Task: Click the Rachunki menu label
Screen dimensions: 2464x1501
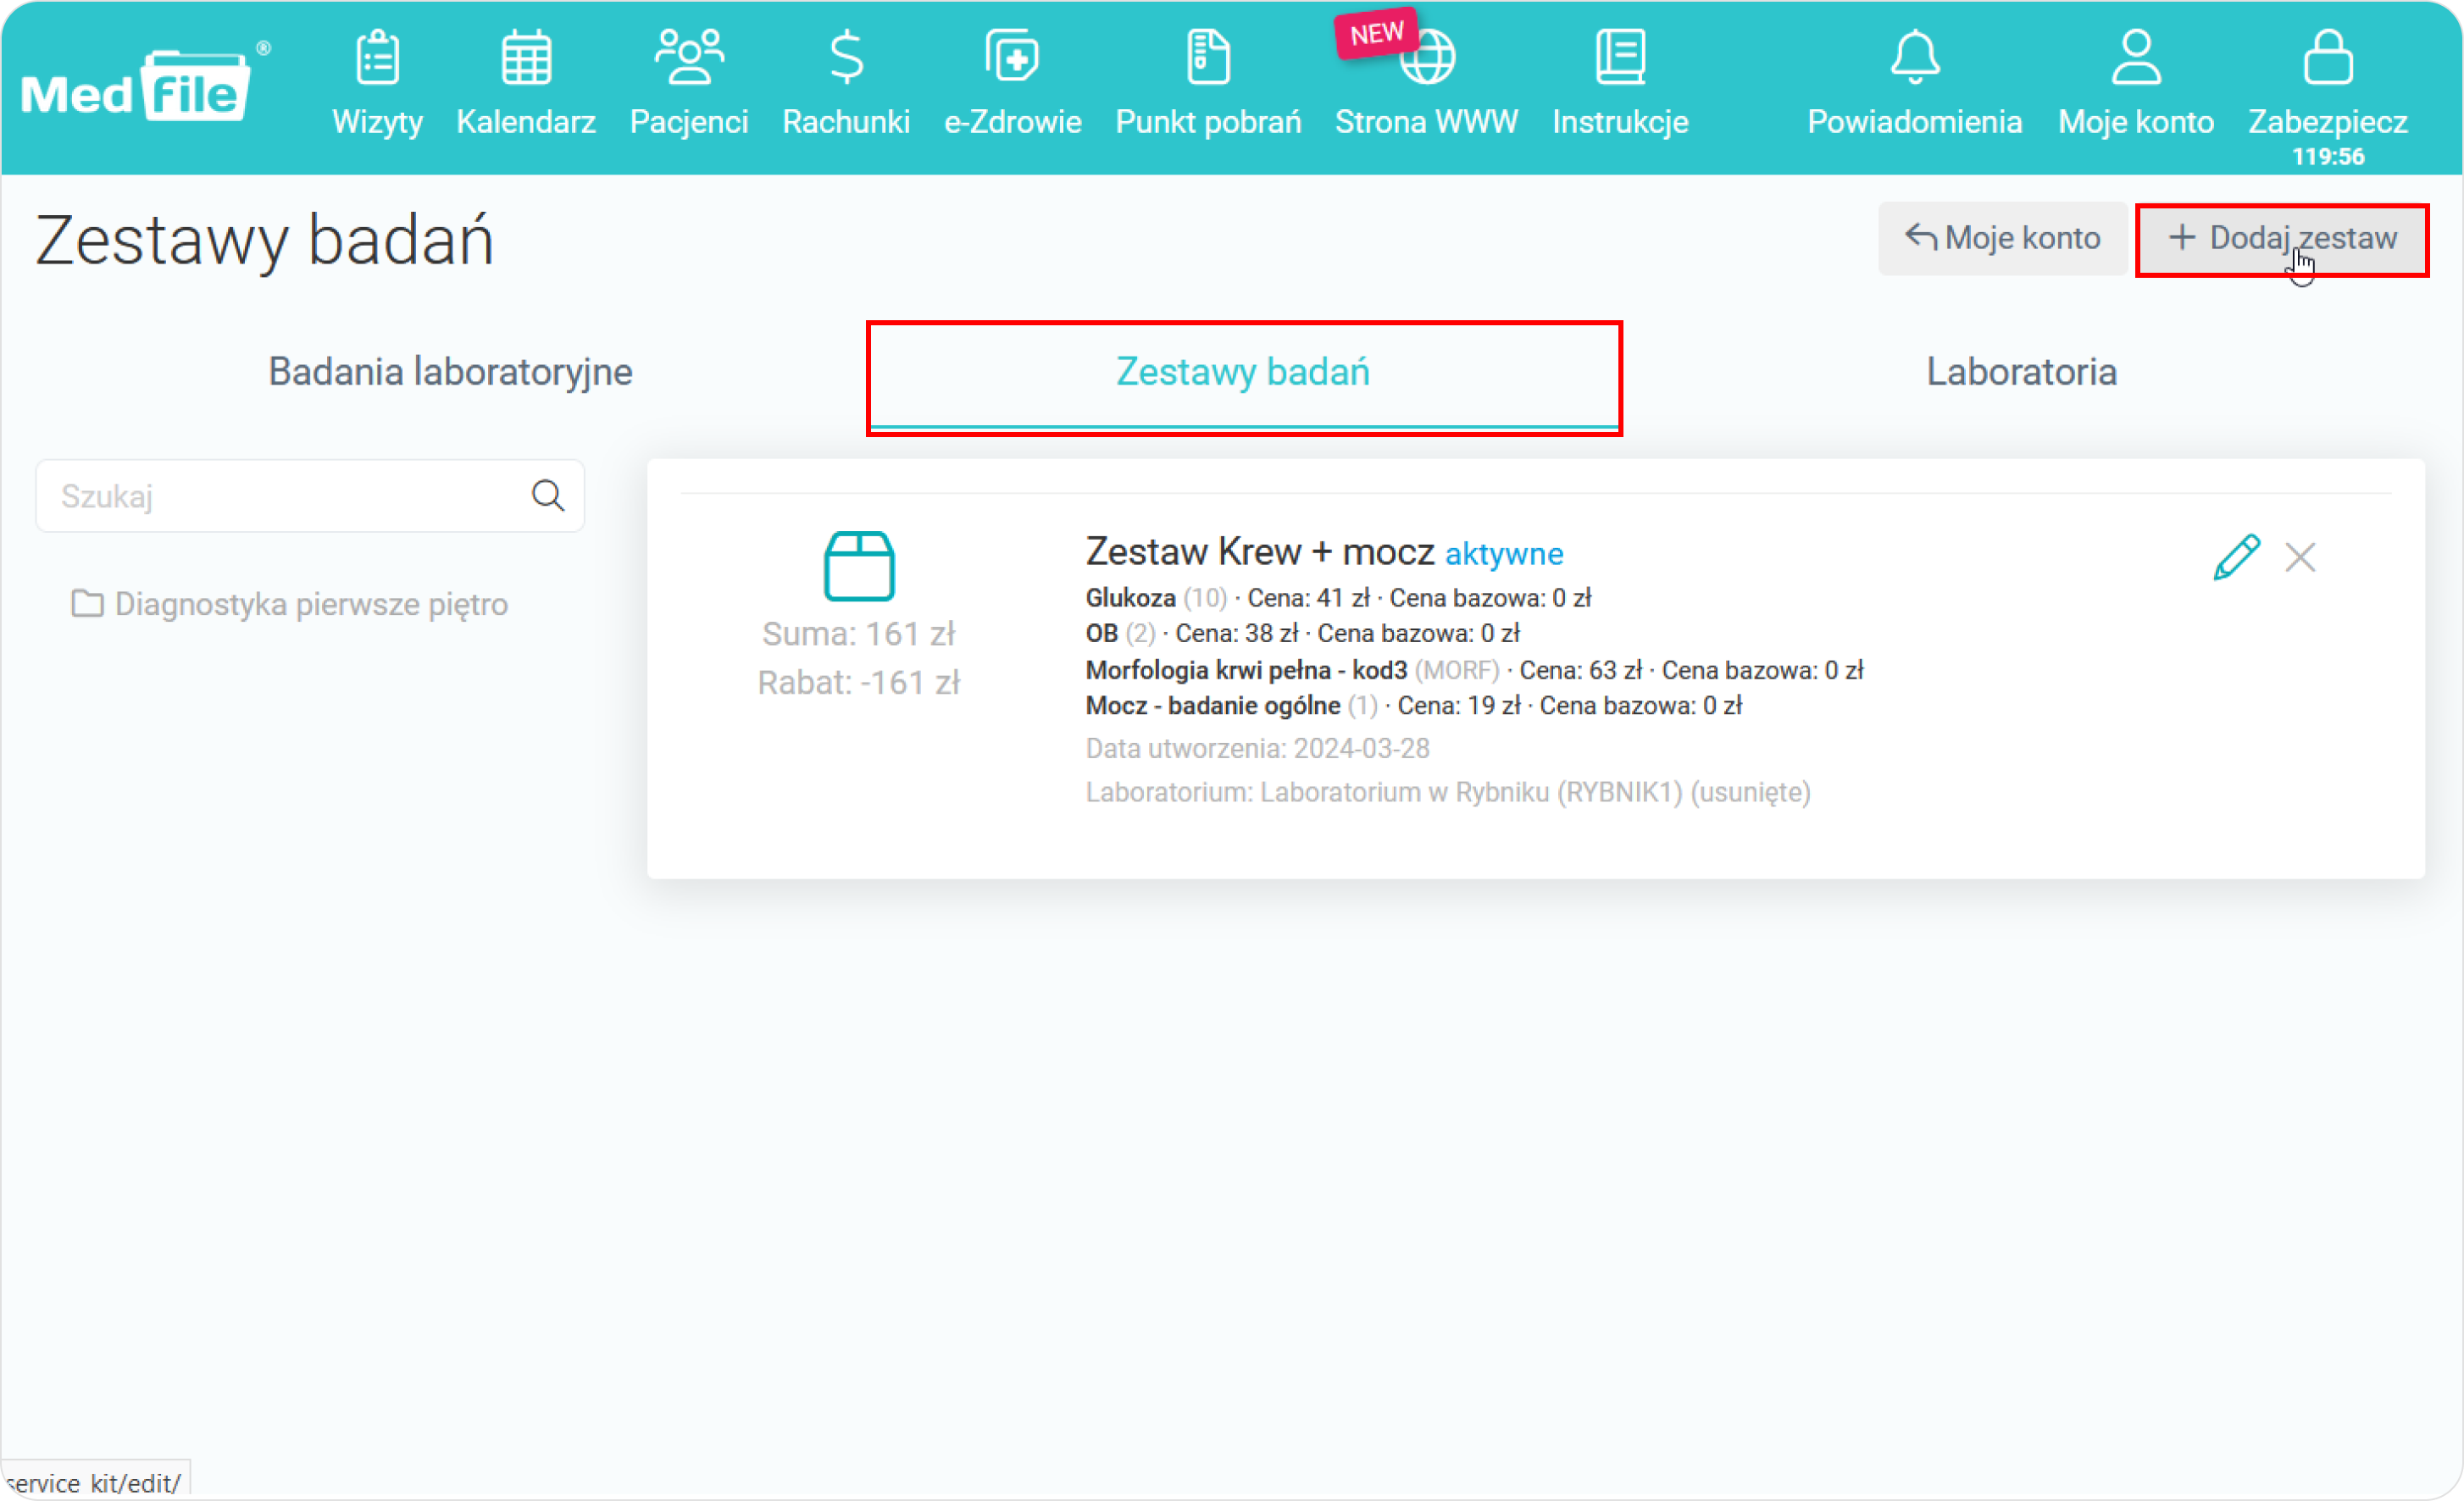Action: click(846, 122)
